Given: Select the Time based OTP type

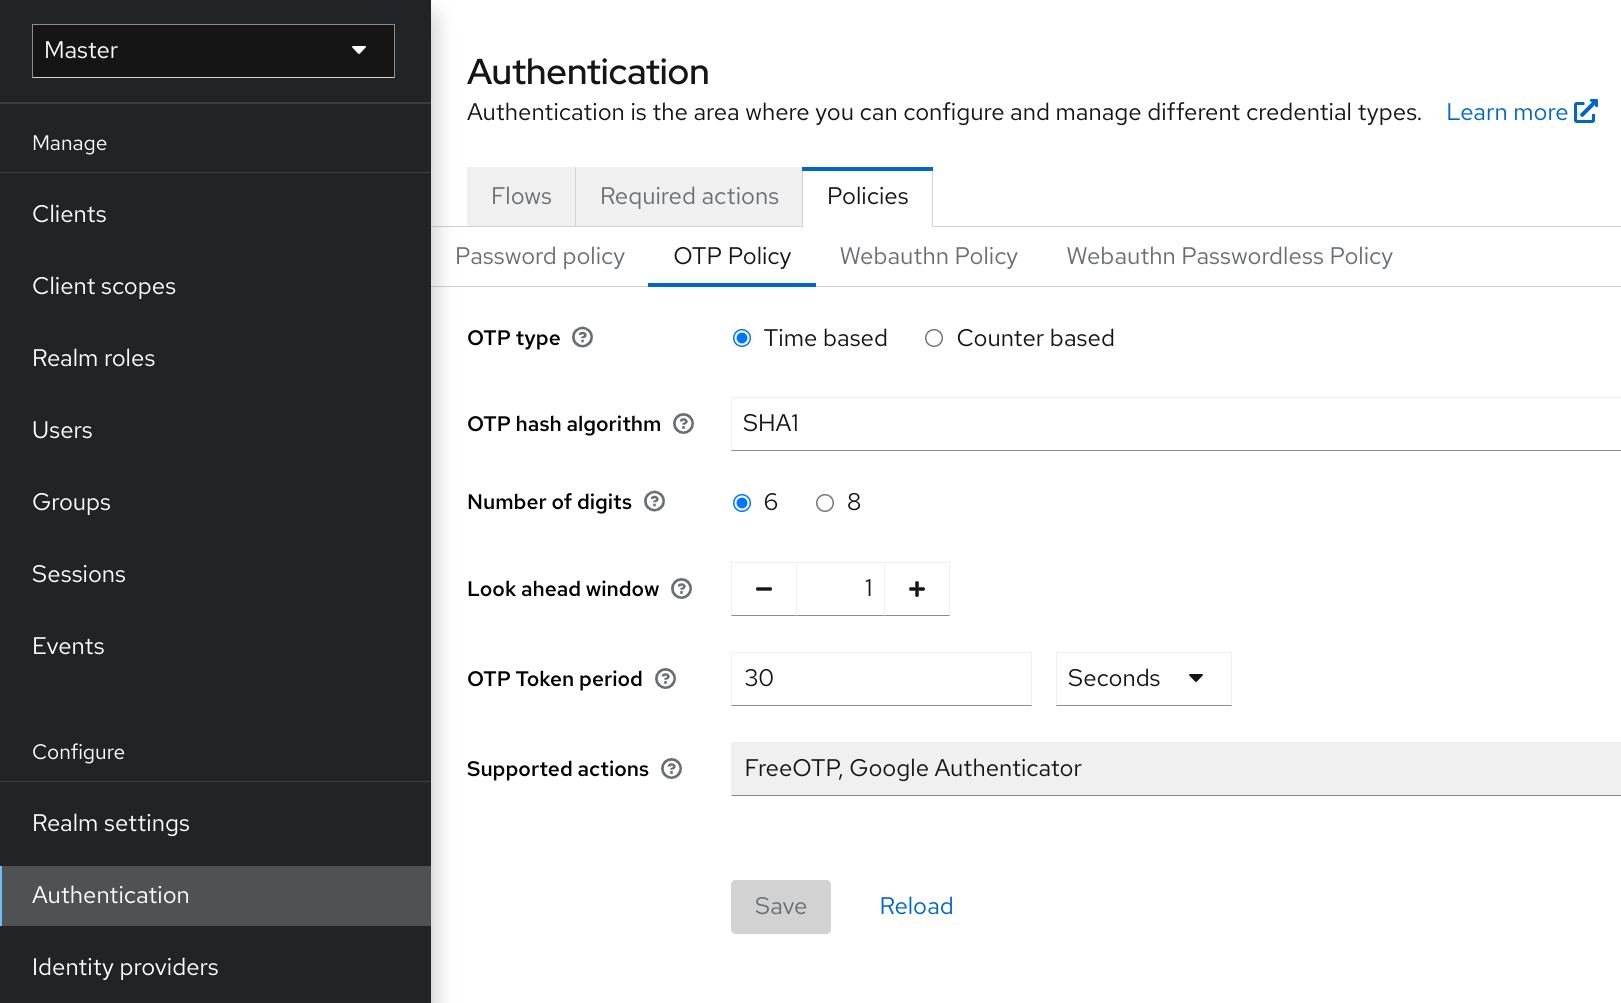Looking at the screenshot, I should 741,338.
